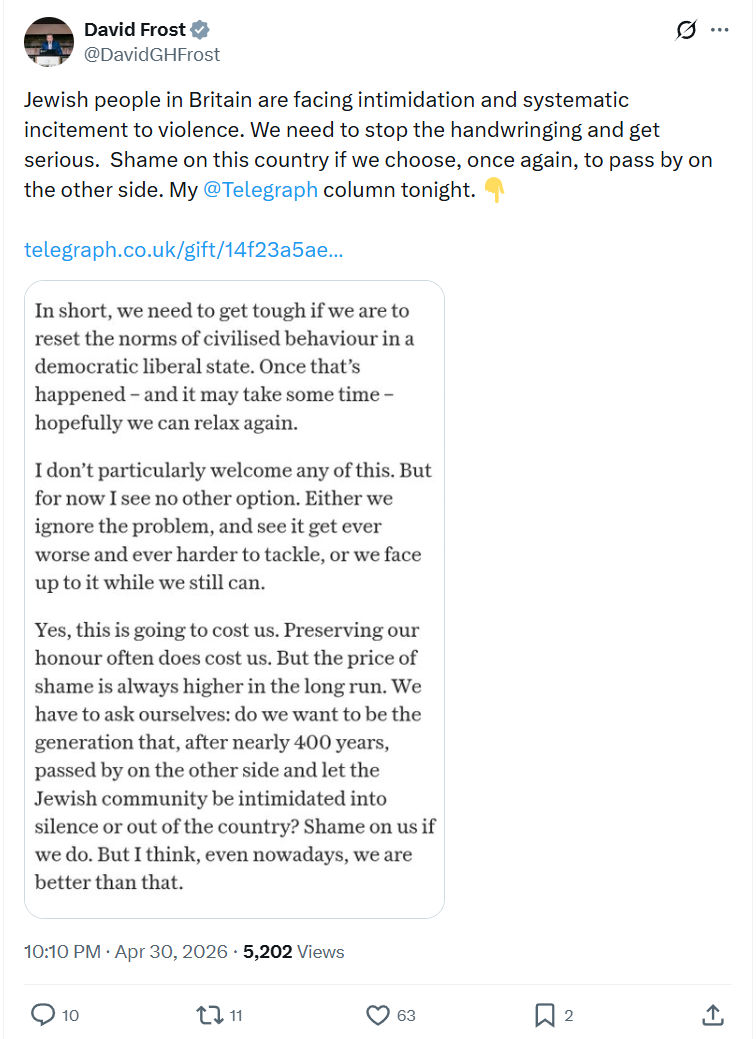This screenshot has width=756, height=1039.
Task: Open the three-dot more options menu
Action: (x=720, y=30)
